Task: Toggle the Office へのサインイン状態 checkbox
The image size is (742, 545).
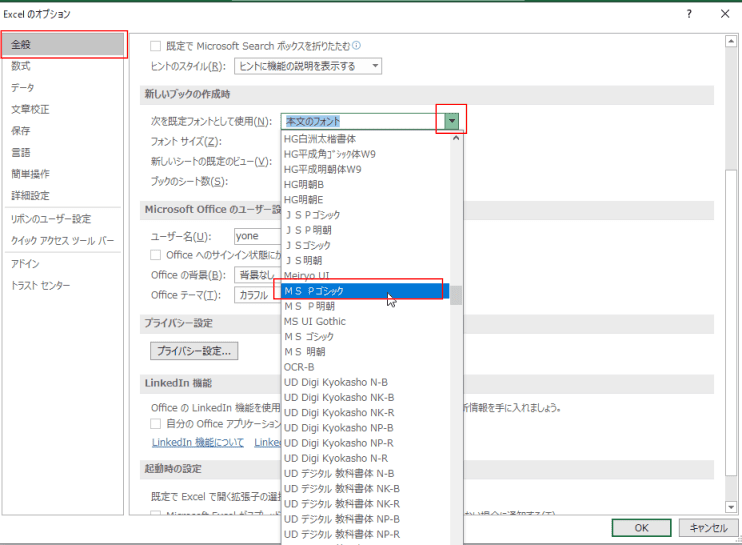Action: 155,255
